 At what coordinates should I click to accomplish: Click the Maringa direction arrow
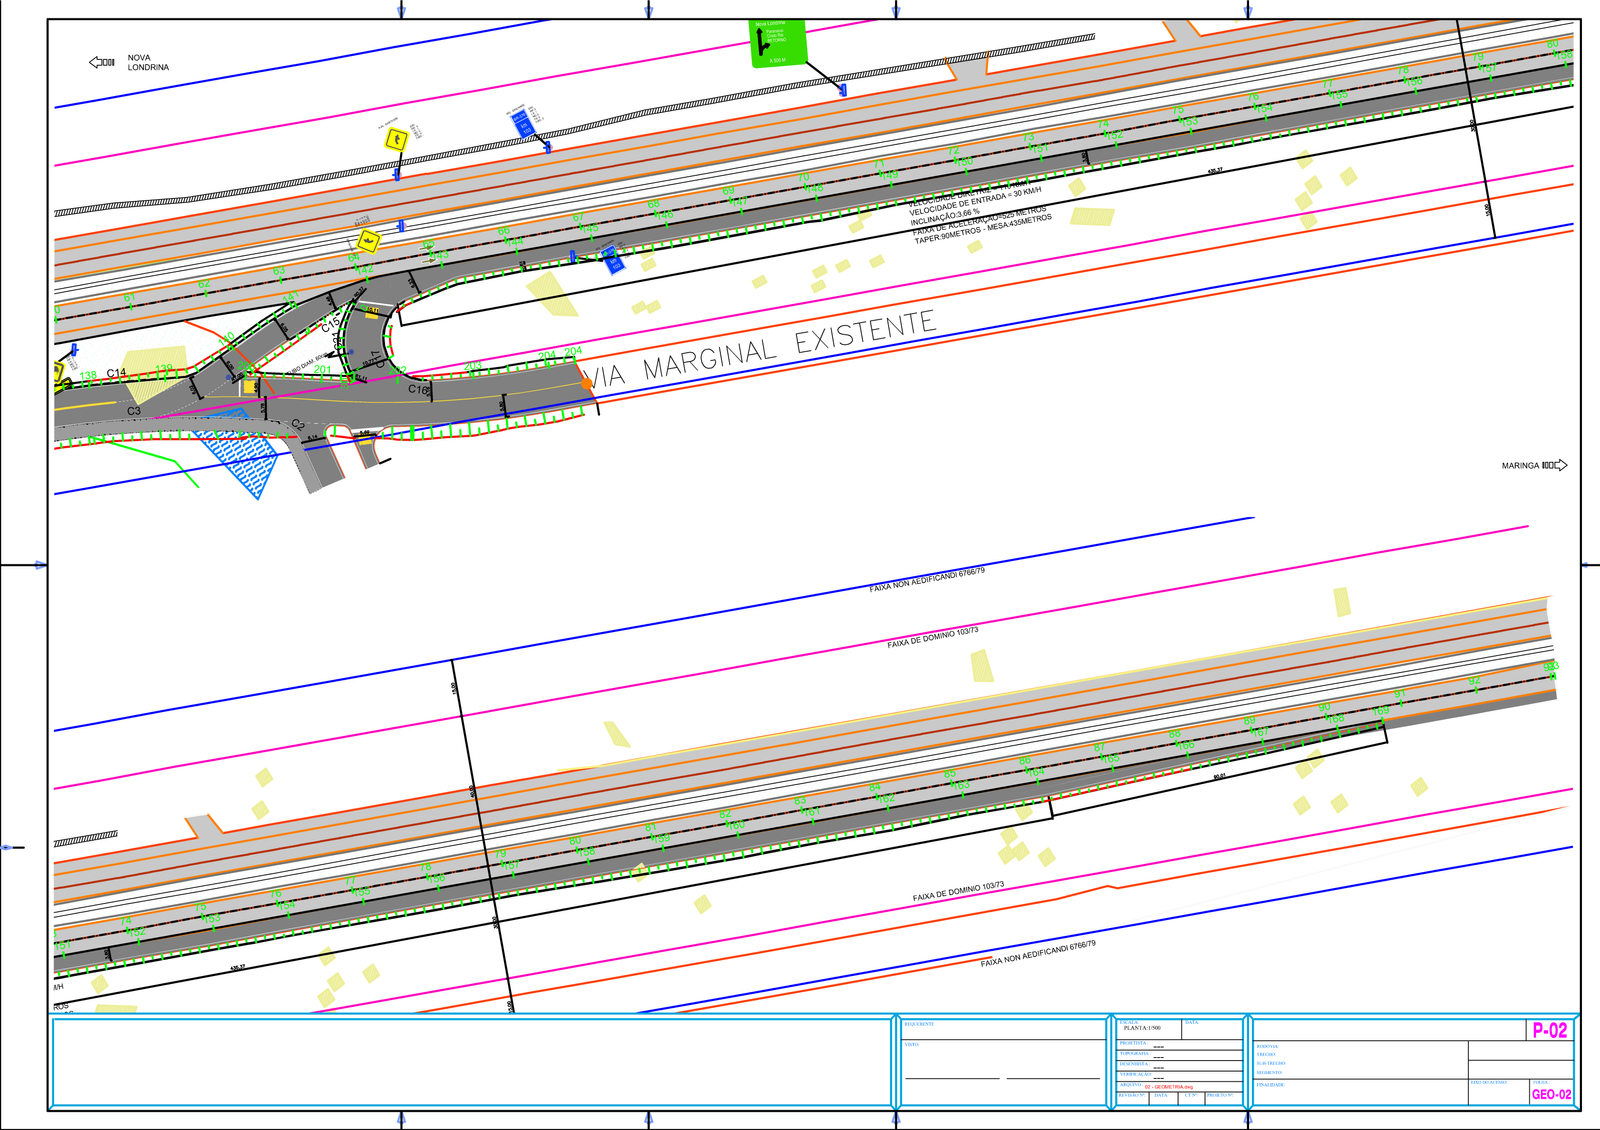[x=1555, y=465]
